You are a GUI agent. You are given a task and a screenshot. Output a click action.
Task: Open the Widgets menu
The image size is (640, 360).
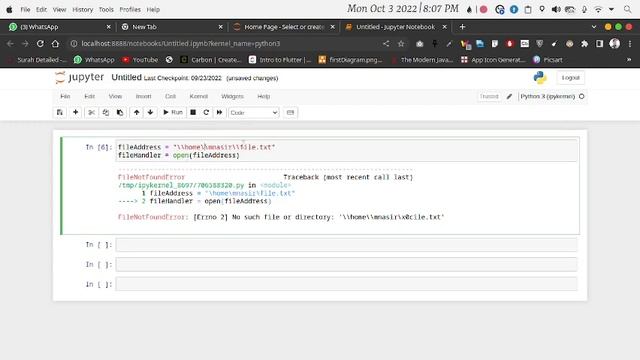tap(232, 96)
